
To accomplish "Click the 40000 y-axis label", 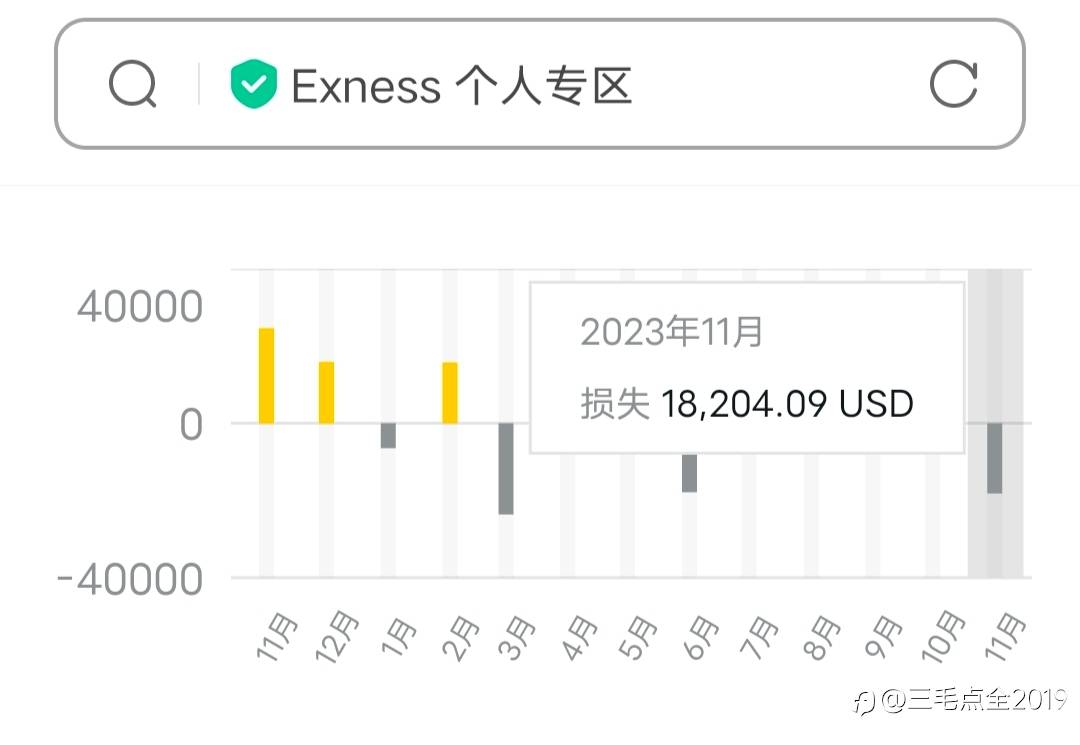I will (140, 308).
